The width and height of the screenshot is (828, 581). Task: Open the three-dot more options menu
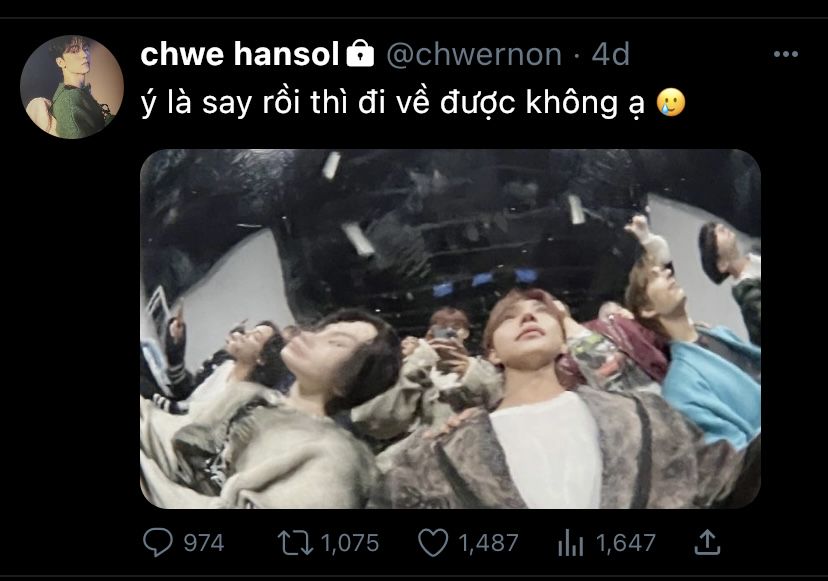(x=785, y=54)
